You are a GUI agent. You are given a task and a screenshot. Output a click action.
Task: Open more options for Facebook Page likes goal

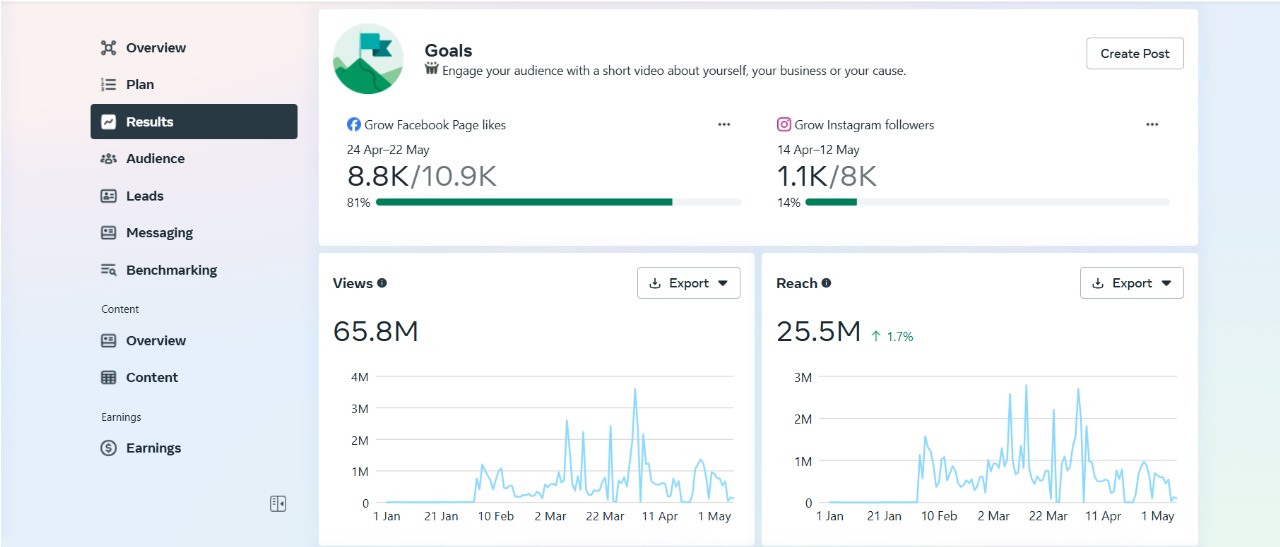coord(724,125)
